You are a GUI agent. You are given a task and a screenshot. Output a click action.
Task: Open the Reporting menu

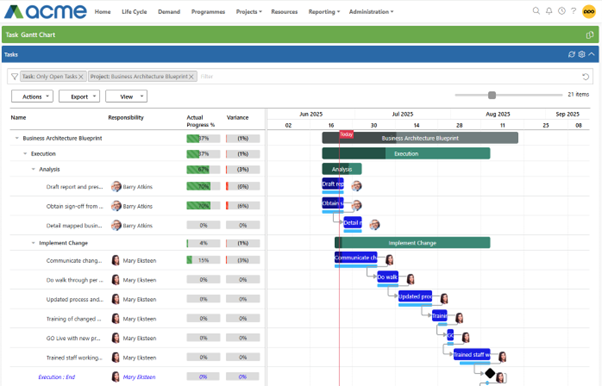click(324, 12)
